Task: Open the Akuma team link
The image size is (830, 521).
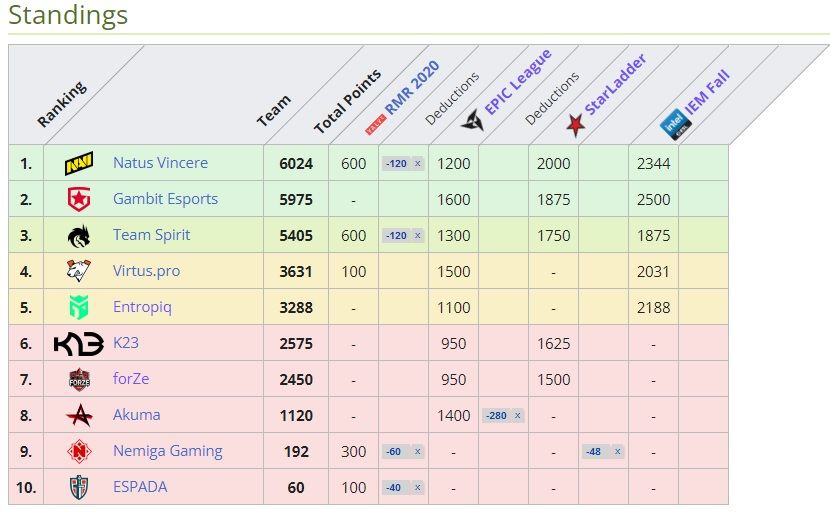Action: (137, 415)
